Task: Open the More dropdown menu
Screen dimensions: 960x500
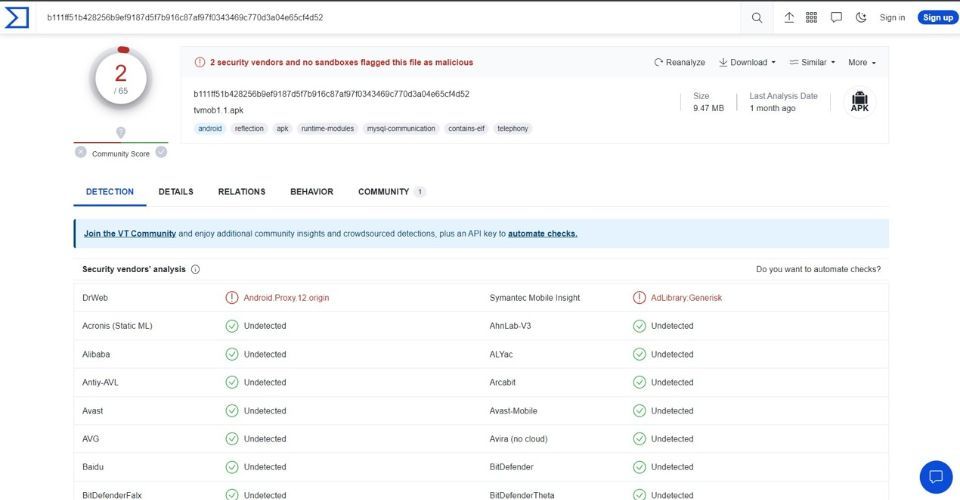Action: (x=861, y=62)
